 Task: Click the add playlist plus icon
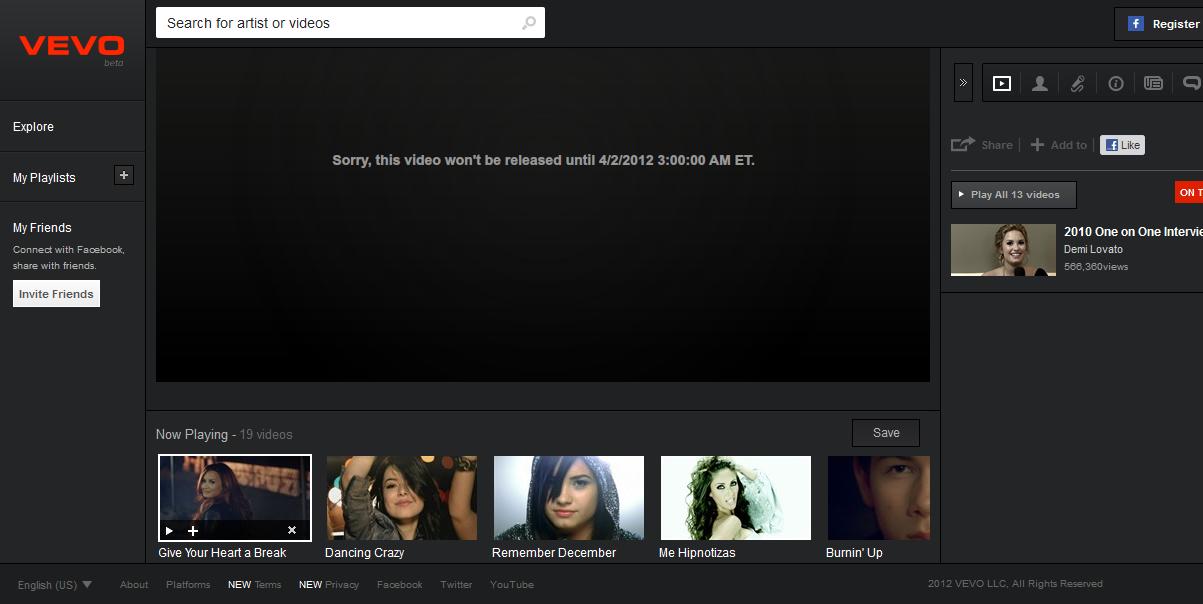point(124,176)
